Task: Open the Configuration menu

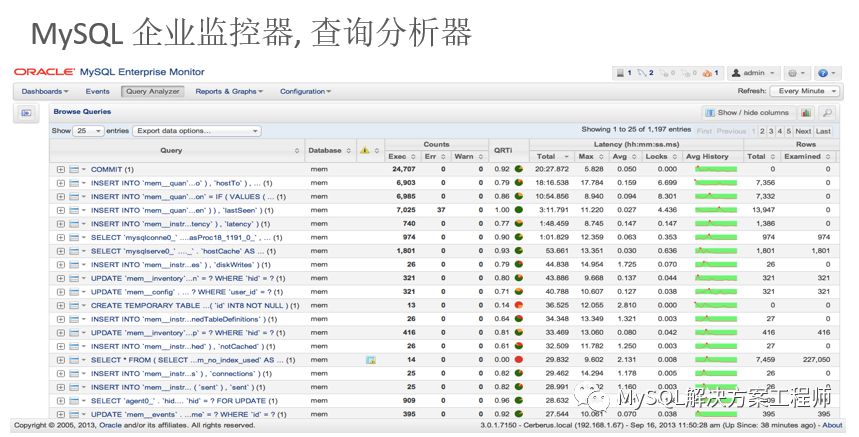Action: pos(305,91)
